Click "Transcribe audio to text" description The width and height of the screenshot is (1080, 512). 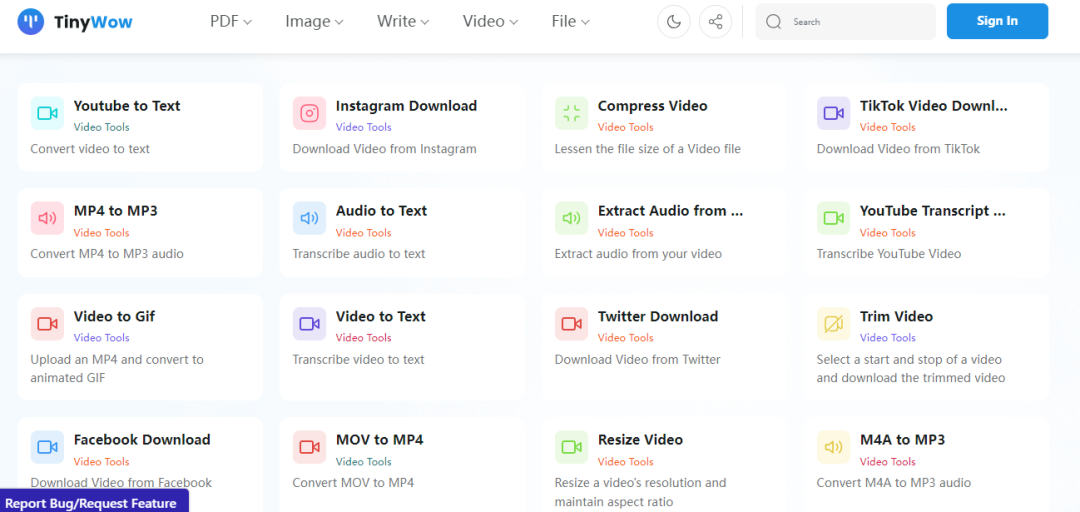[359, 254]
